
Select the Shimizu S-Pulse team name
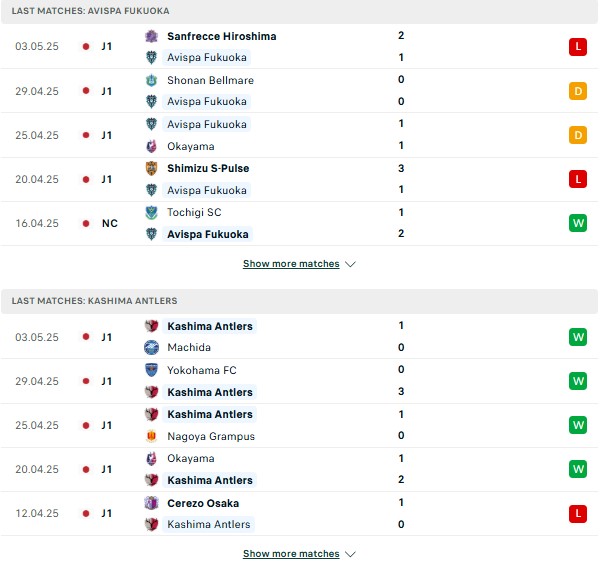click(208, 168)
